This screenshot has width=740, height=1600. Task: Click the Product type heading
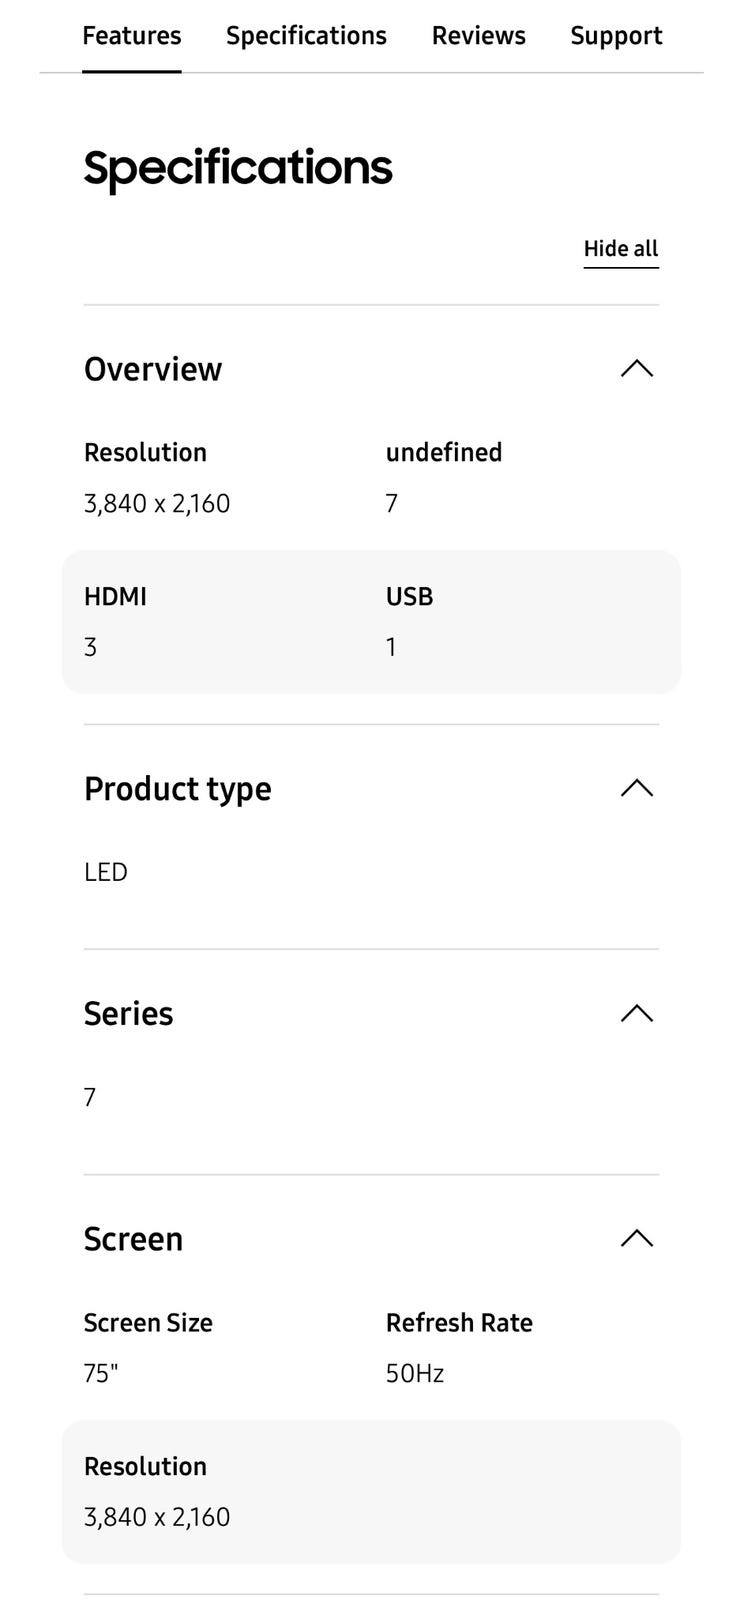(178, 789)
